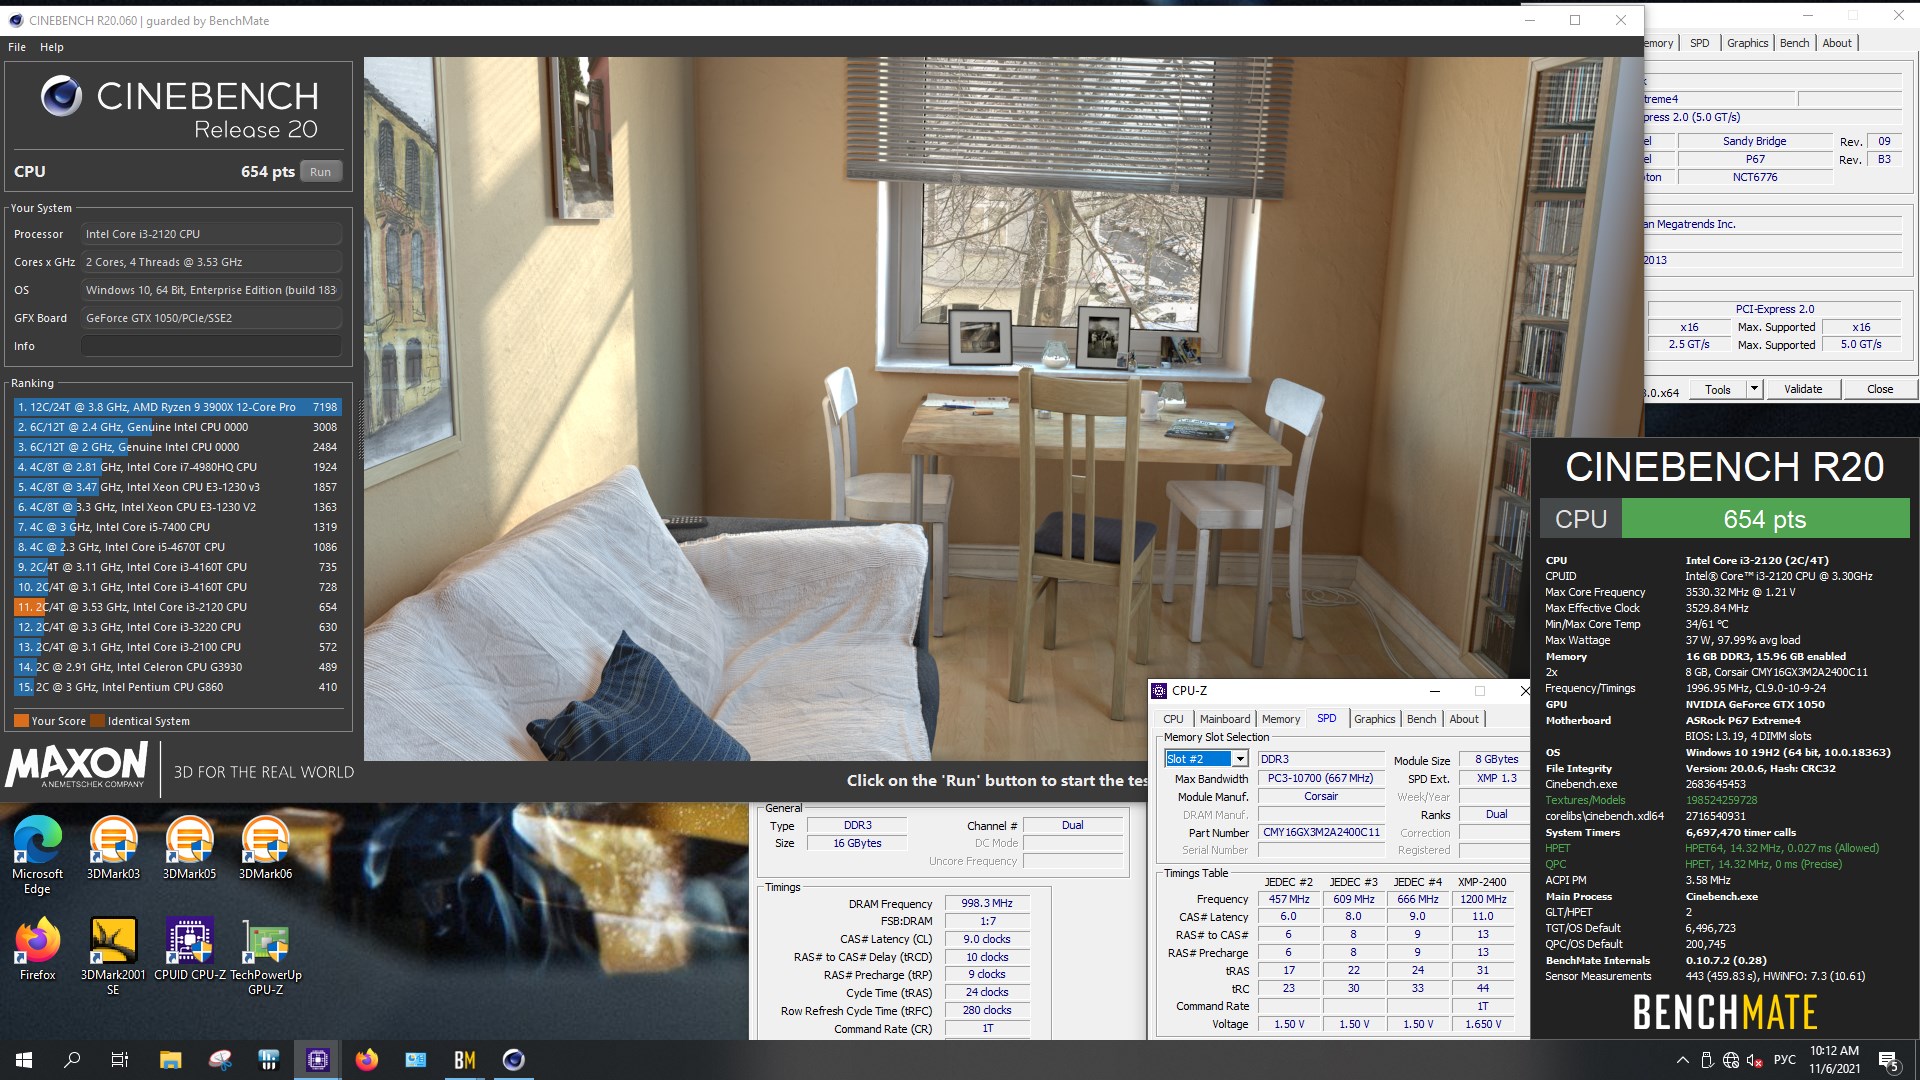The width and height of the screenshot is (1920, 1080).
Task: Select ranking row Core i7-4980HQ CPU
Action: click(177, 467)
